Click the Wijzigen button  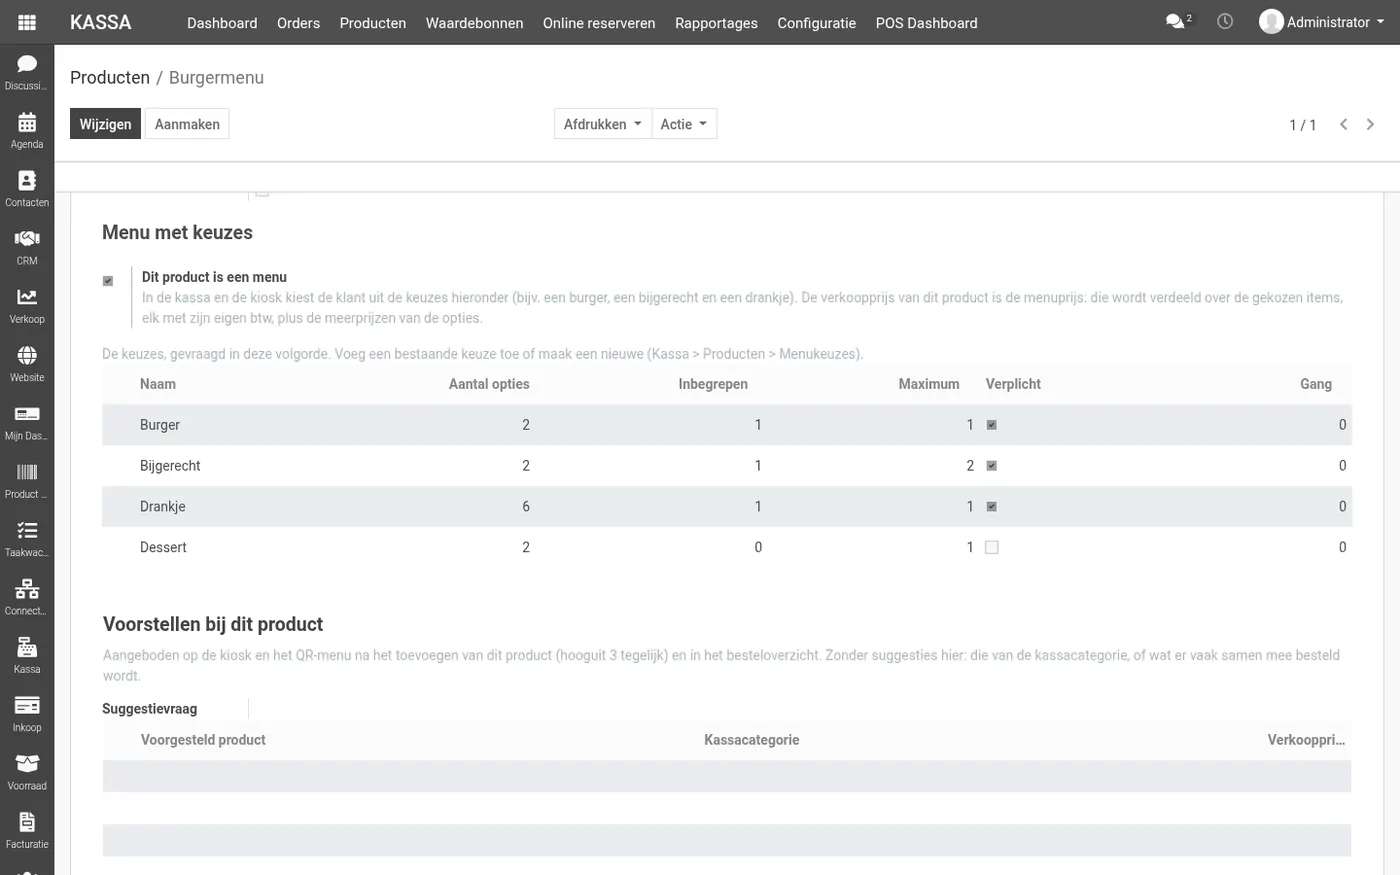pos(105,124)
